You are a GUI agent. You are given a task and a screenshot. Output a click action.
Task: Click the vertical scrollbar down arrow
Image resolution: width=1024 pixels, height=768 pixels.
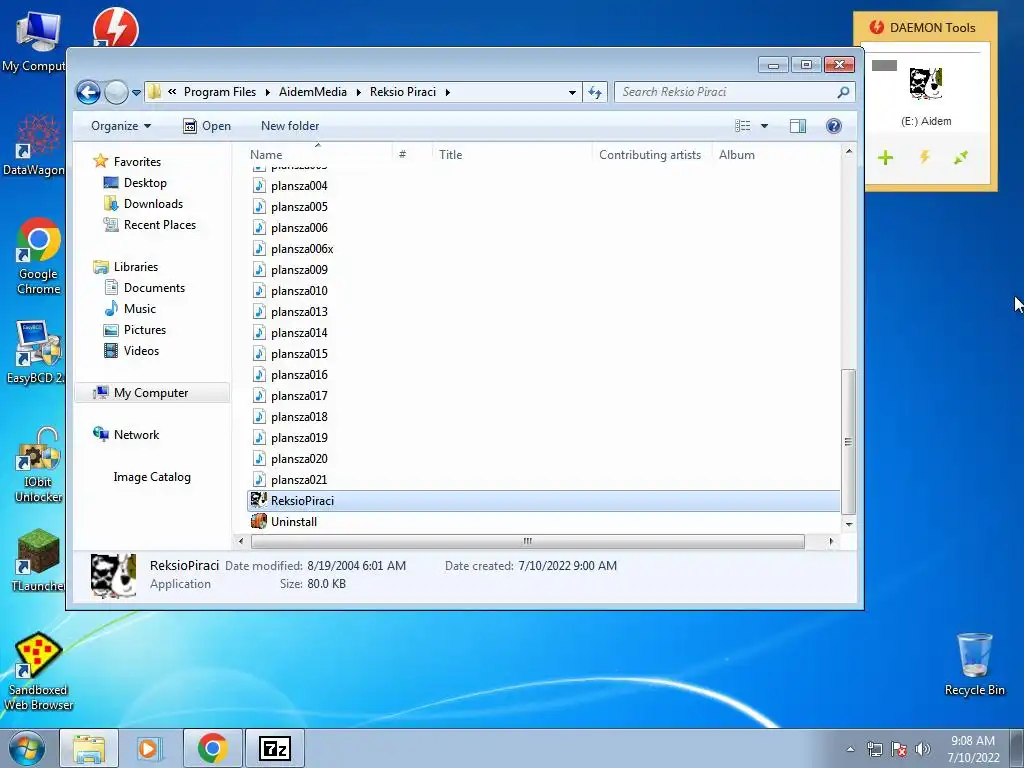coord(848,524)
